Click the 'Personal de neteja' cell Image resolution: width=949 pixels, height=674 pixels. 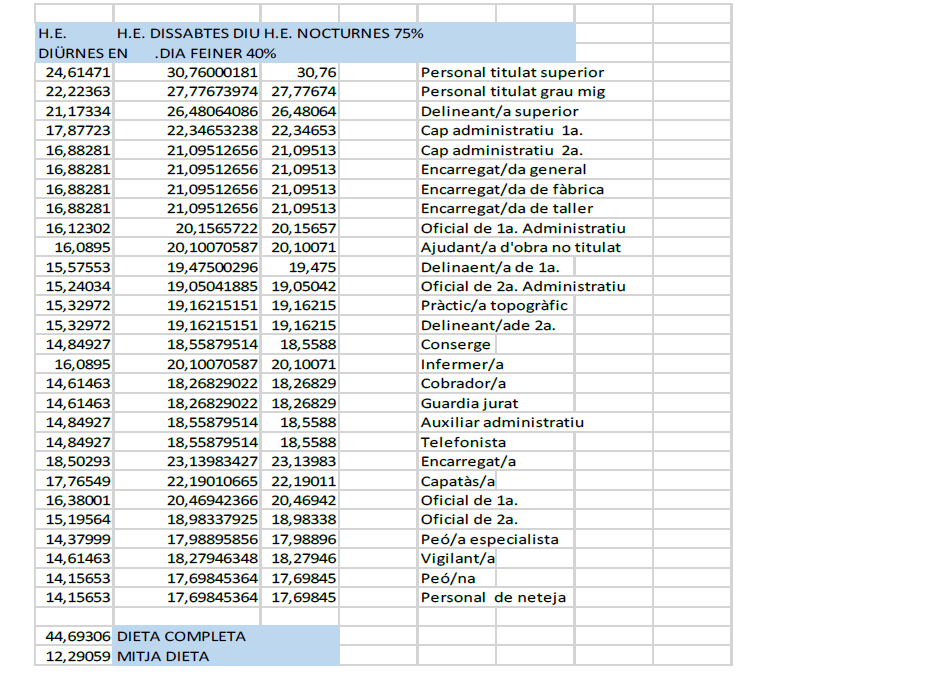[x=493, y=598]
